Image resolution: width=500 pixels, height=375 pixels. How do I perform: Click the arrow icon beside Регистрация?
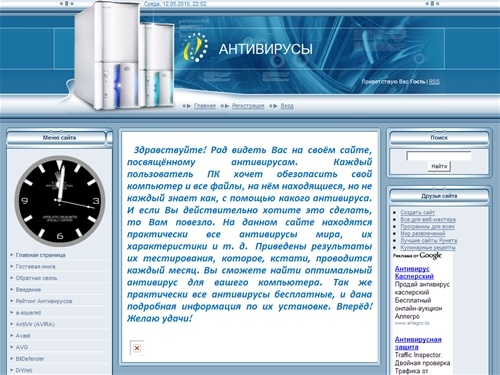click(225, 106)
